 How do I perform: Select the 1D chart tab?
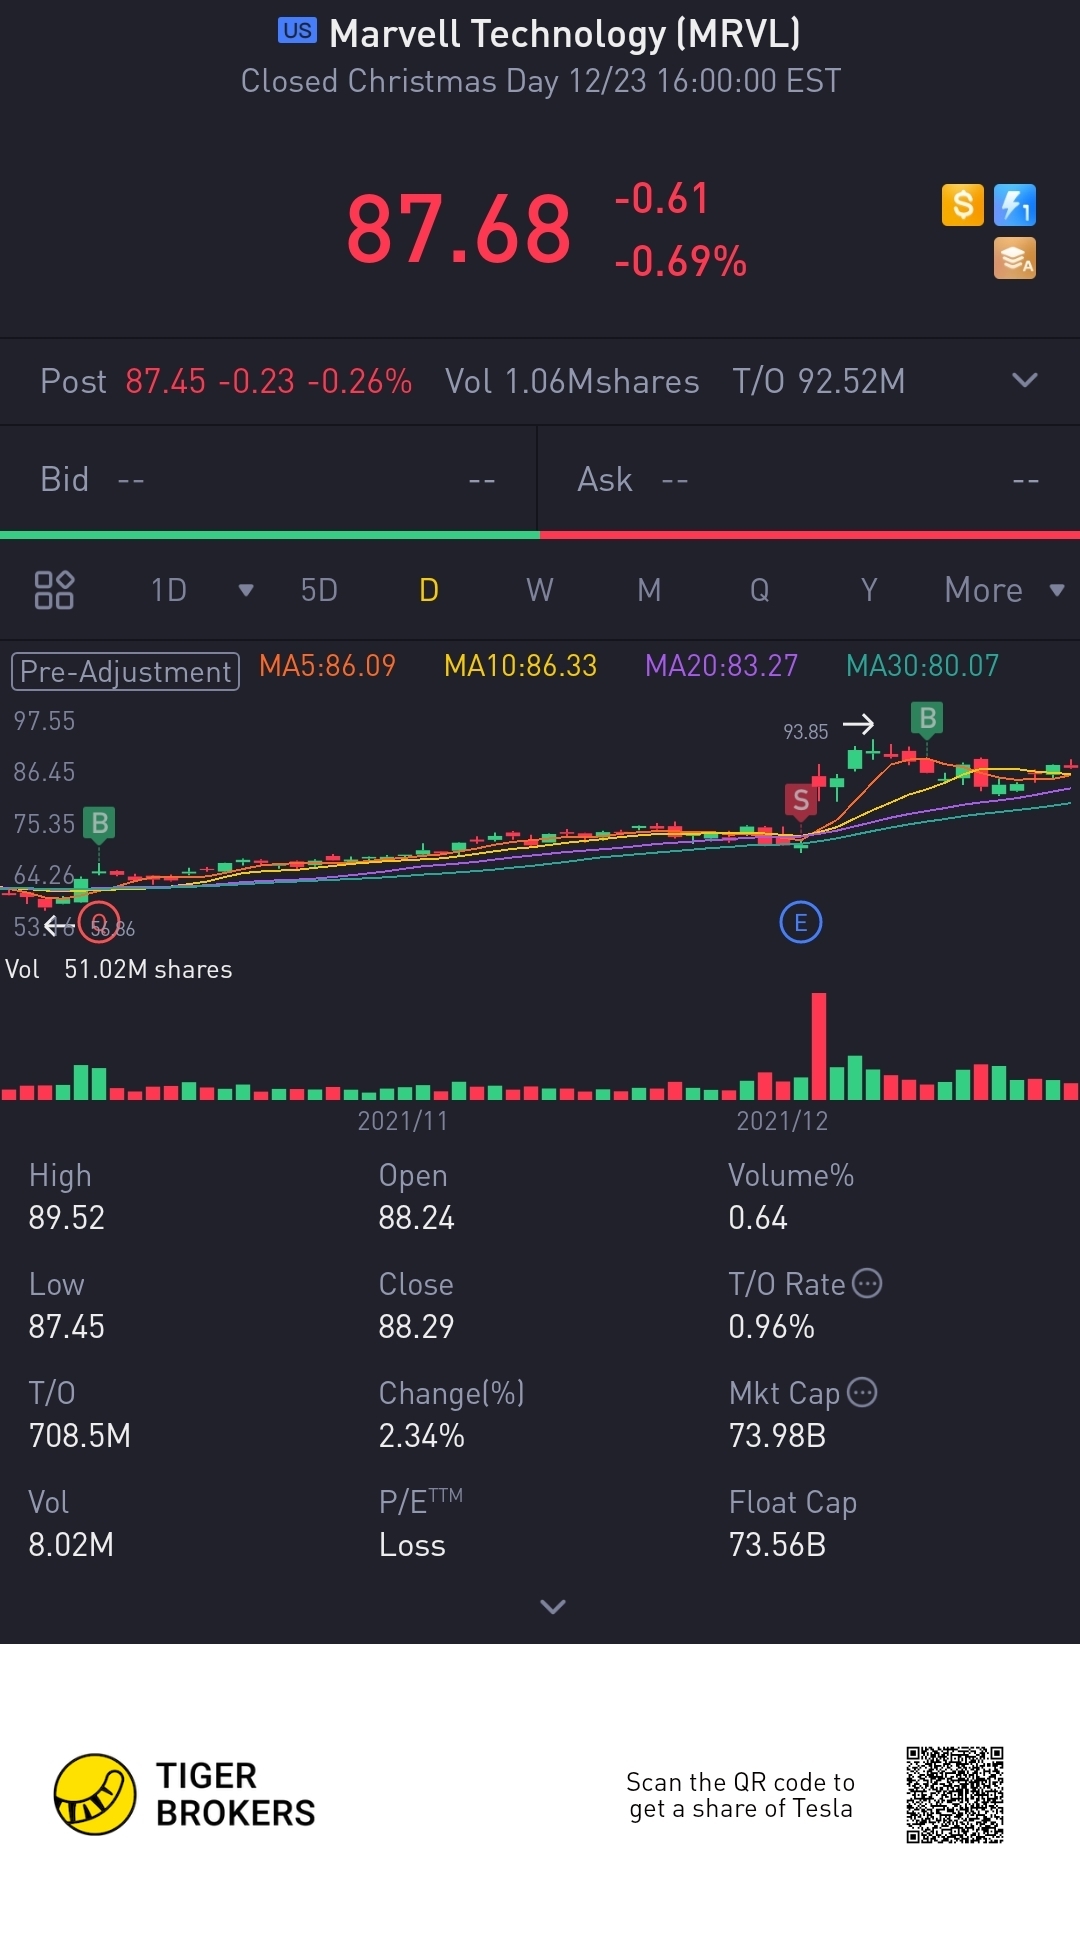(x=169, y=590)
